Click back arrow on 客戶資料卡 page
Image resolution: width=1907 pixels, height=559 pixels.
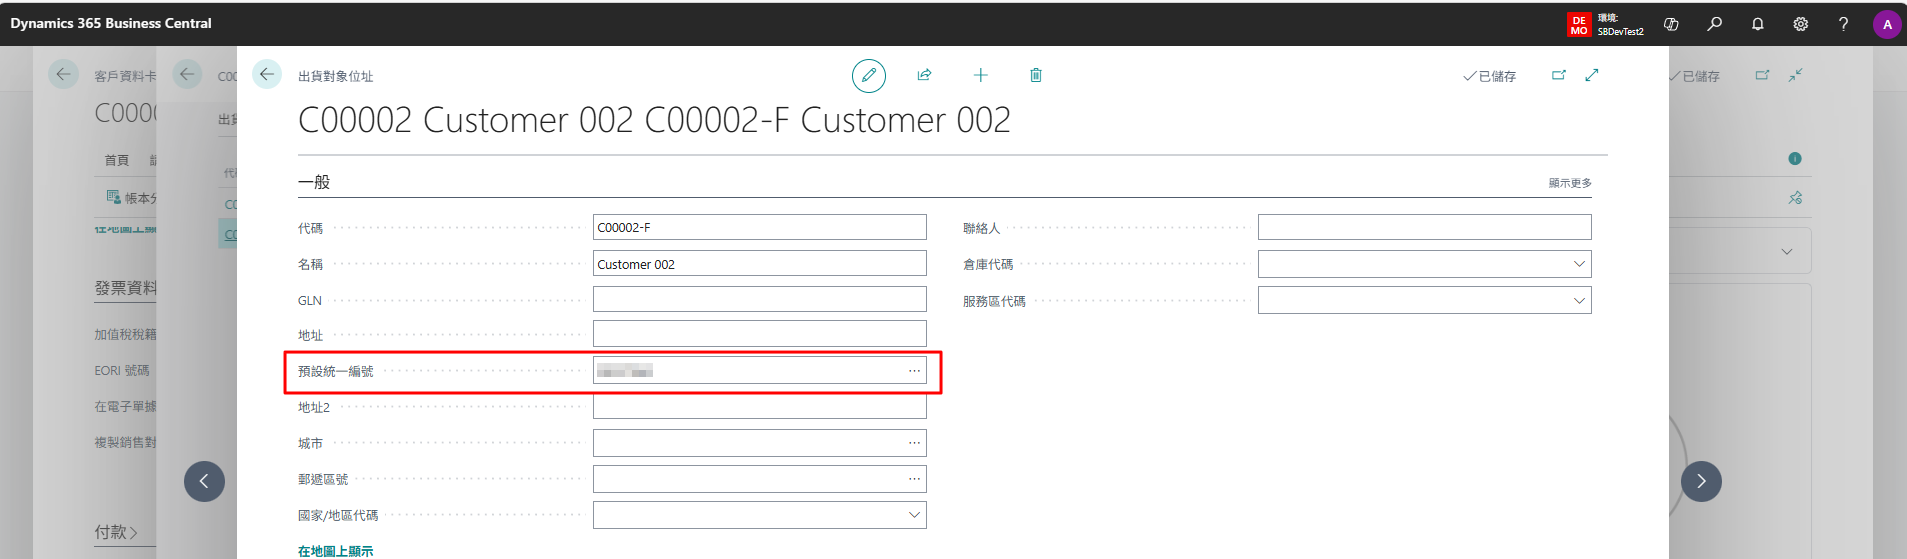coord(63,74)
